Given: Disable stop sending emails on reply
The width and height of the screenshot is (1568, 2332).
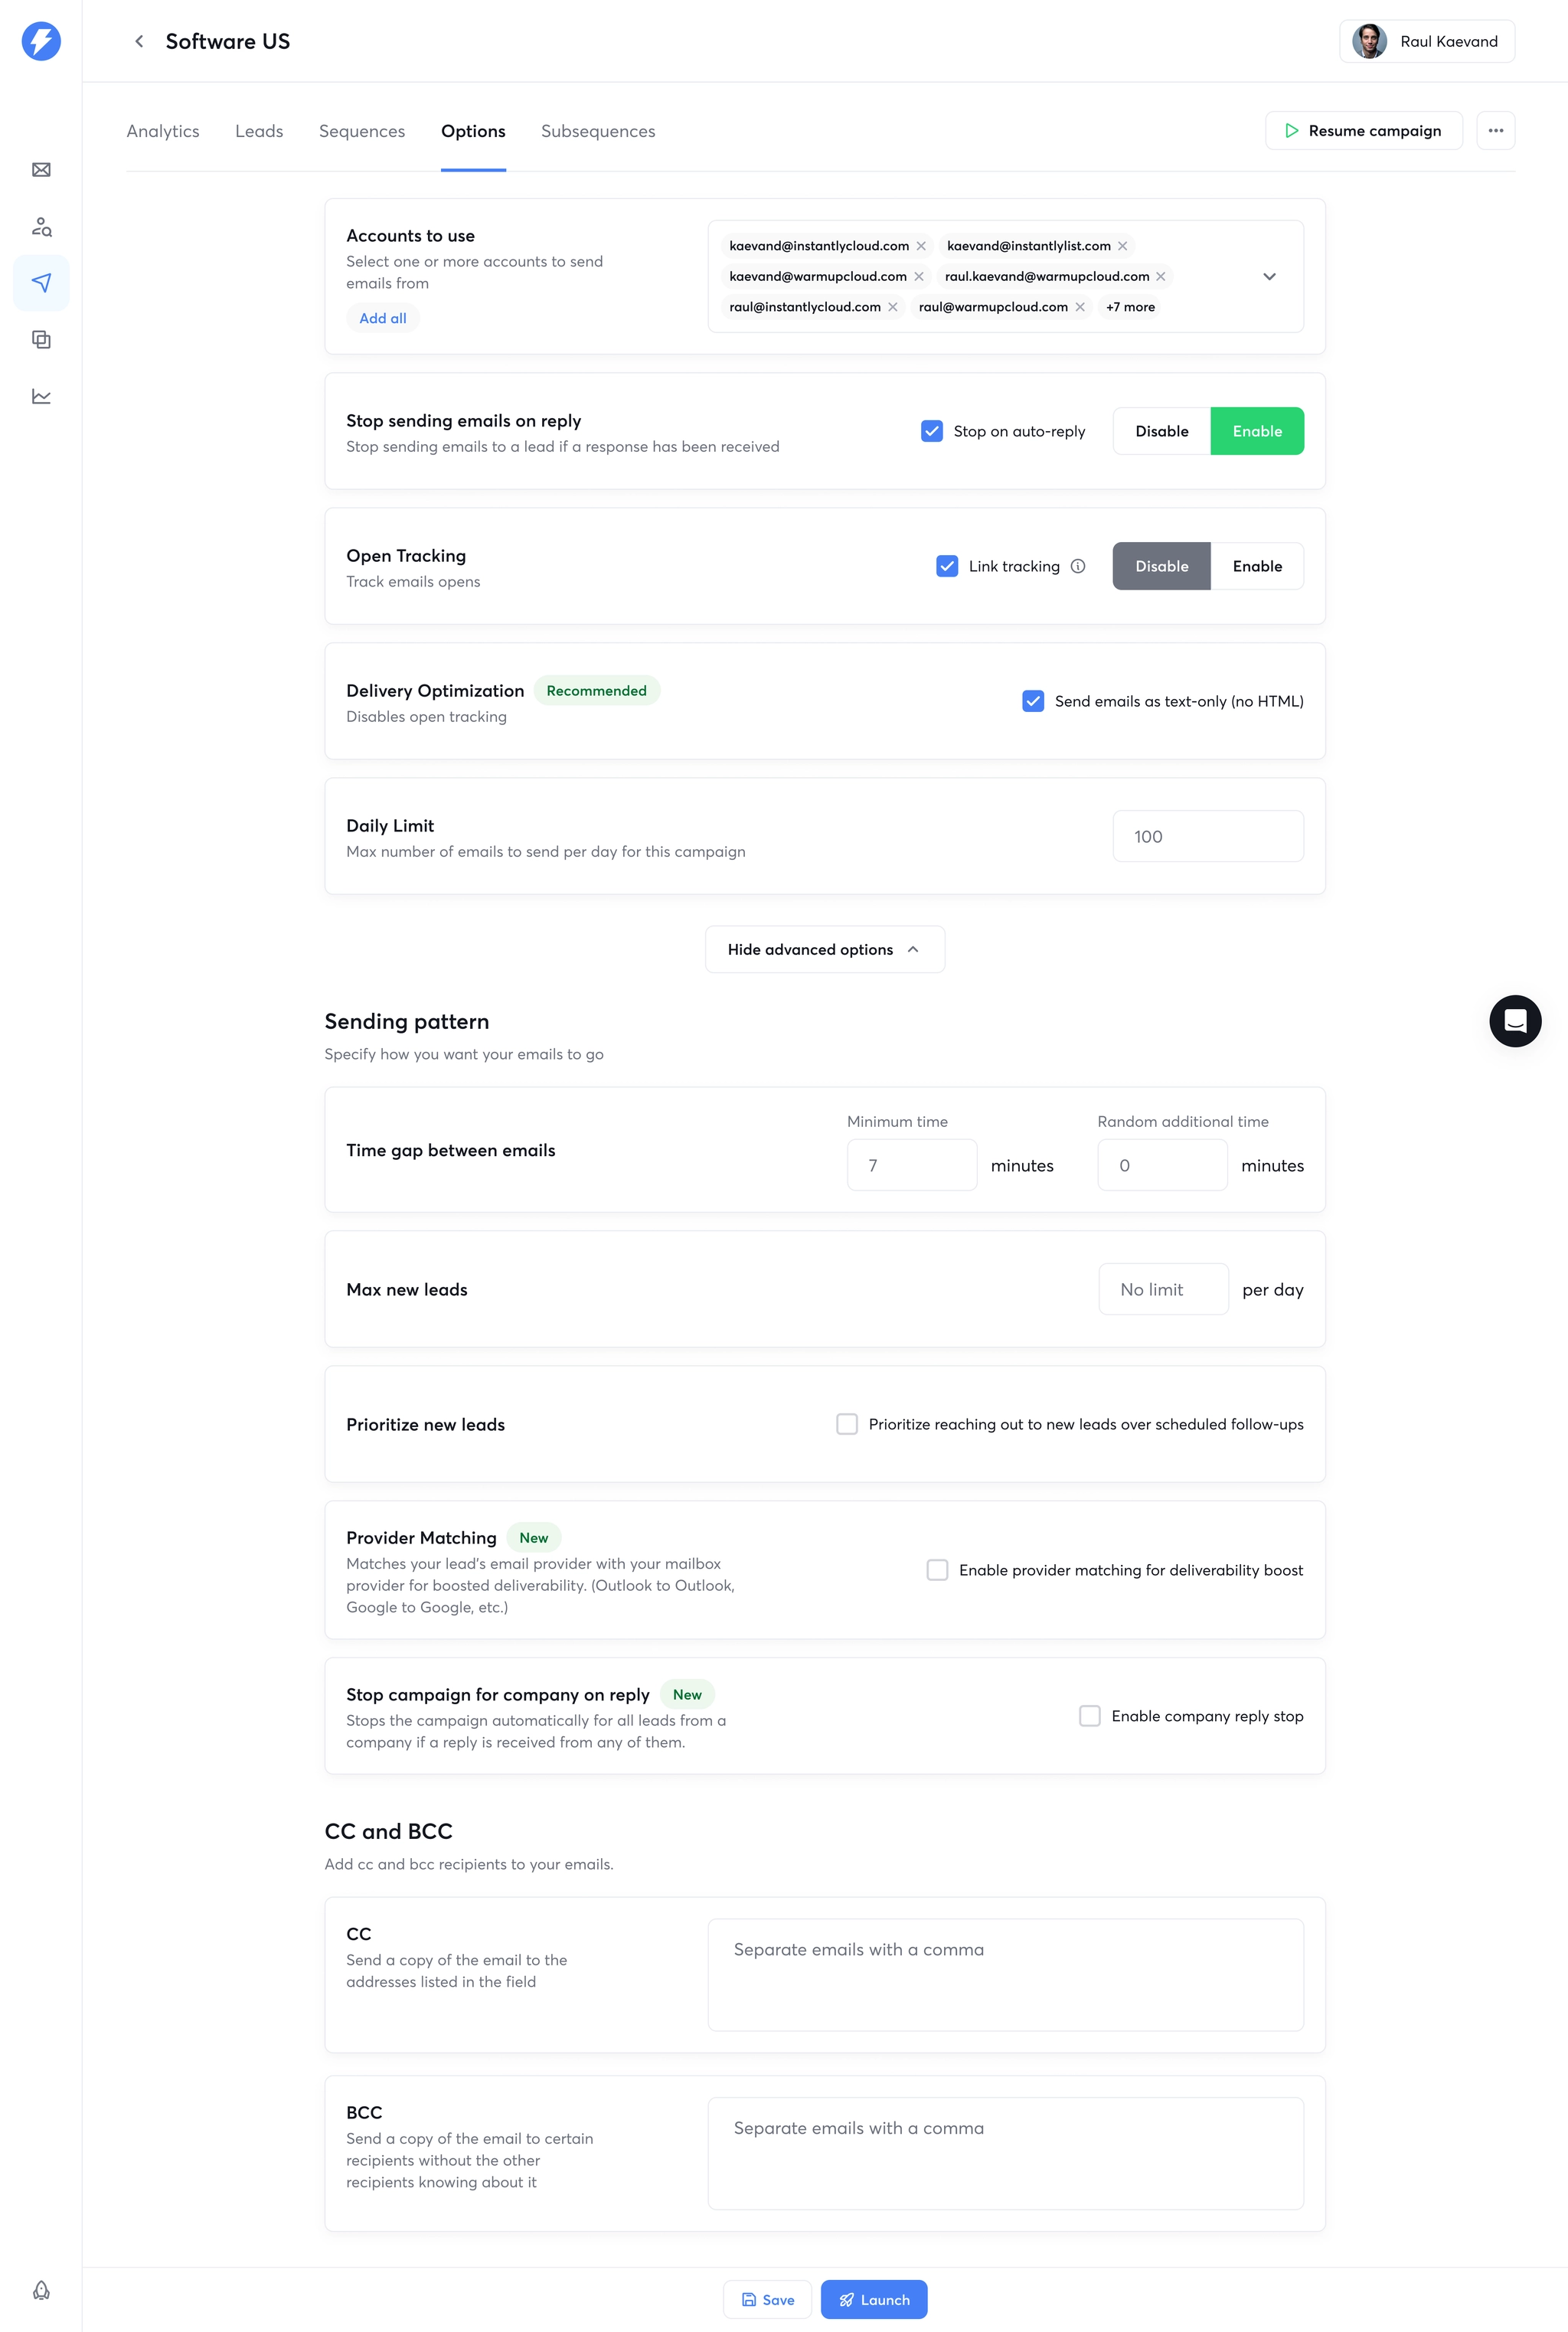Looking at the screenshot, I should pos(1162,431).
